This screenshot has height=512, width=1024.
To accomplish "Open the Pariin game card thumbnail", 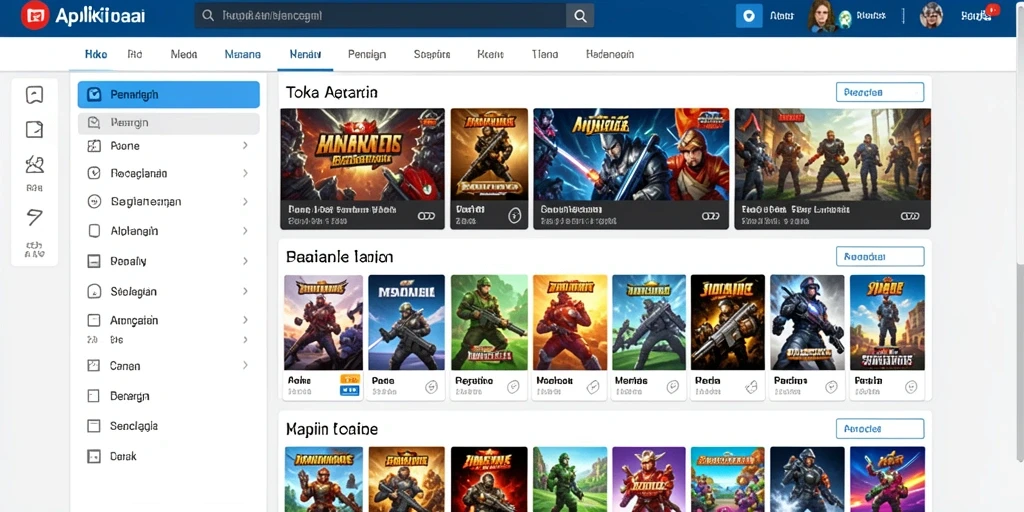I will point(887,323).
